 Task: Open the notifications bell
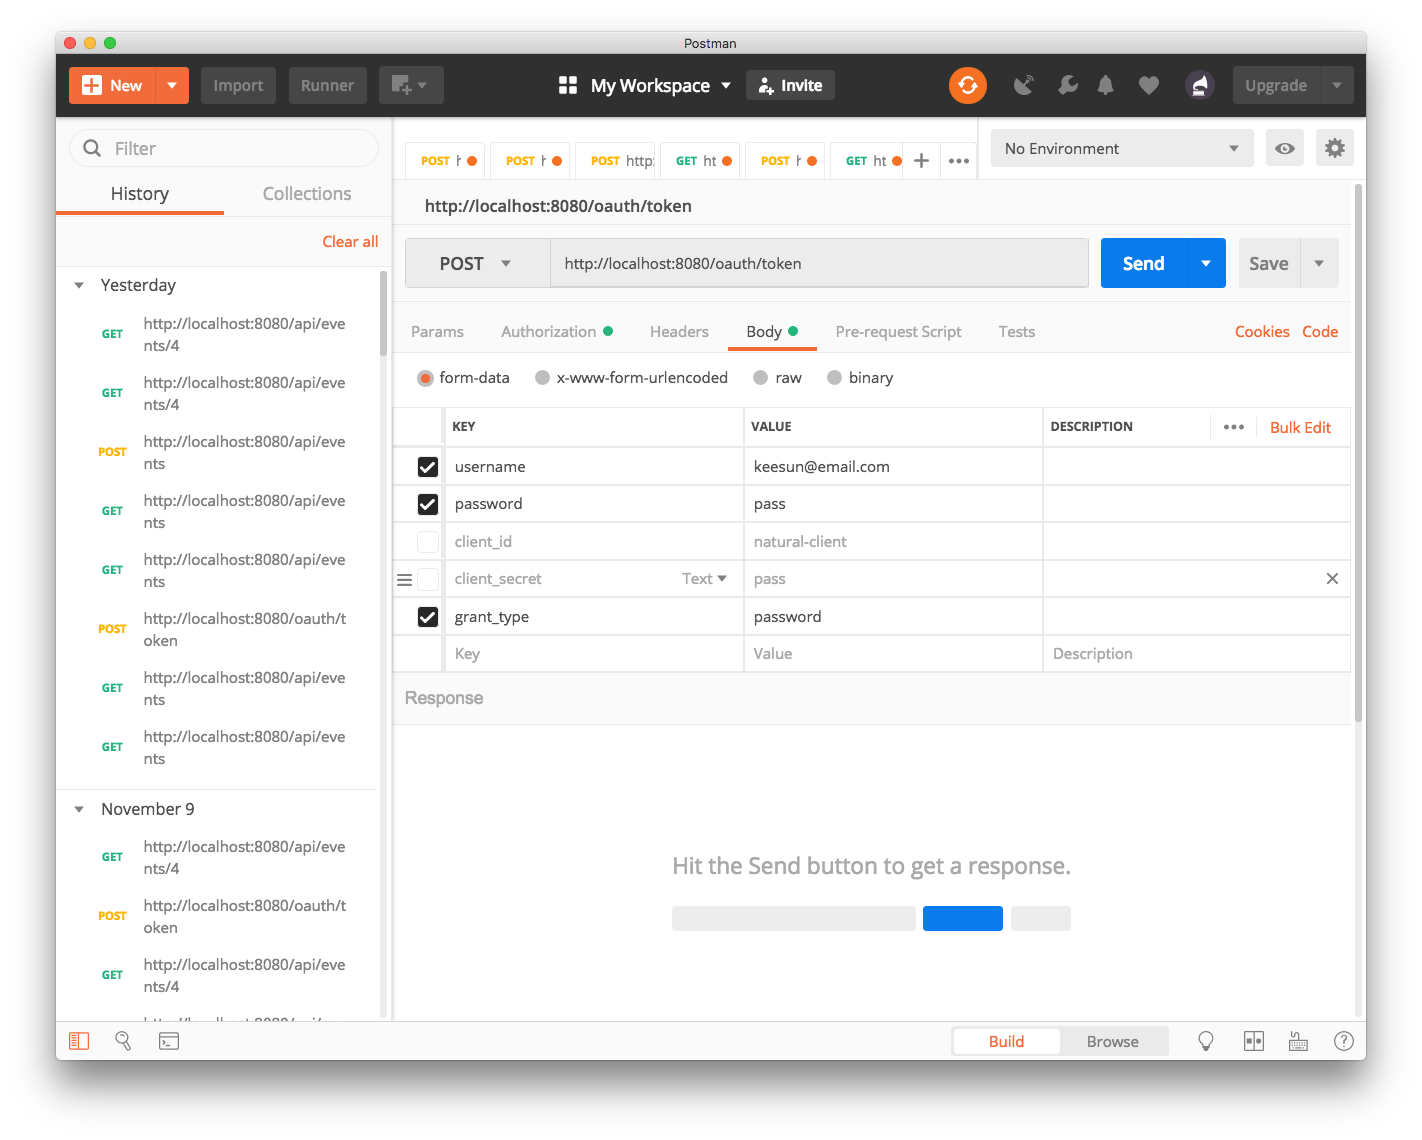point(1106,86)
